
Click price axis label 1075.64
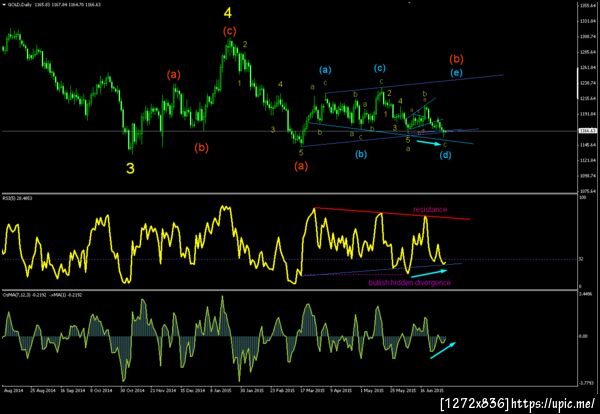[589, 191]
